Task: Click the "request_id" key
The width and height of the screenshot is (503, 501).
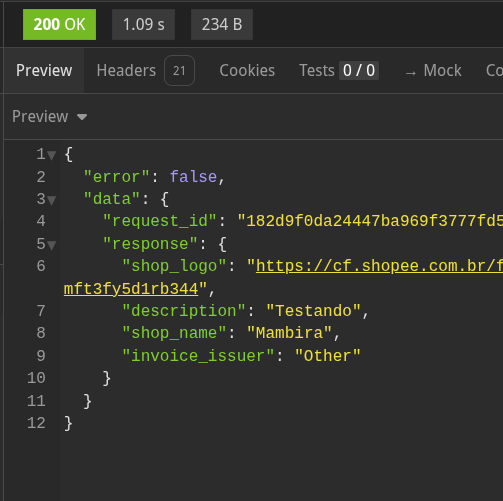Action: coord(160,221)
